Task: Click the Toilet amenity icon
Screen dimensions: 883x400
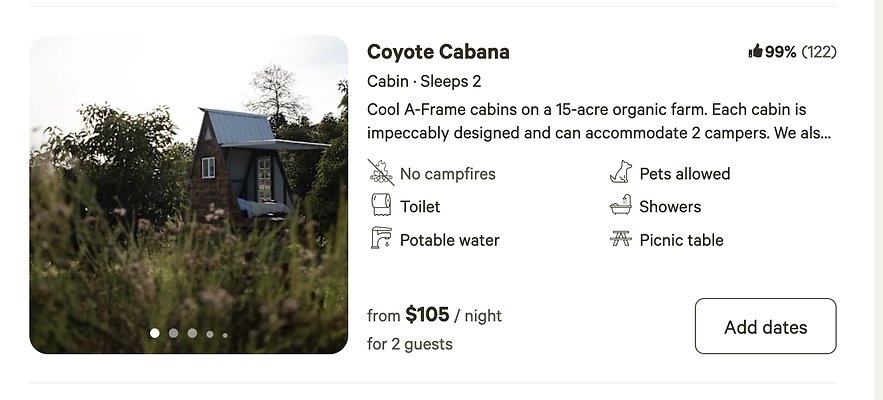Action: (x=380, y=206)
